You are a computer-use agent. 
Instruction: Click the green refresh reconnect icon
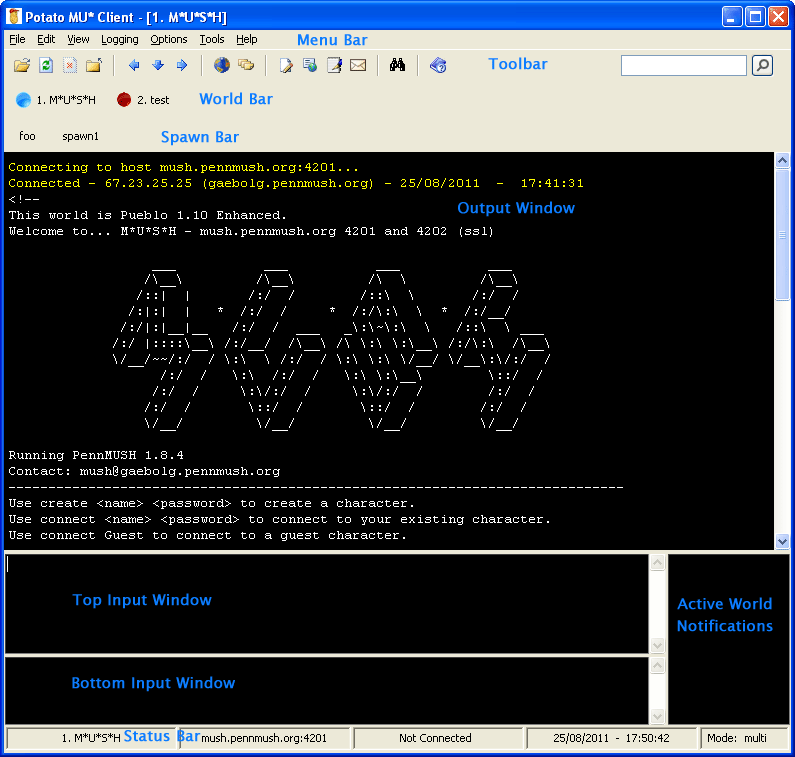point(46,65)
